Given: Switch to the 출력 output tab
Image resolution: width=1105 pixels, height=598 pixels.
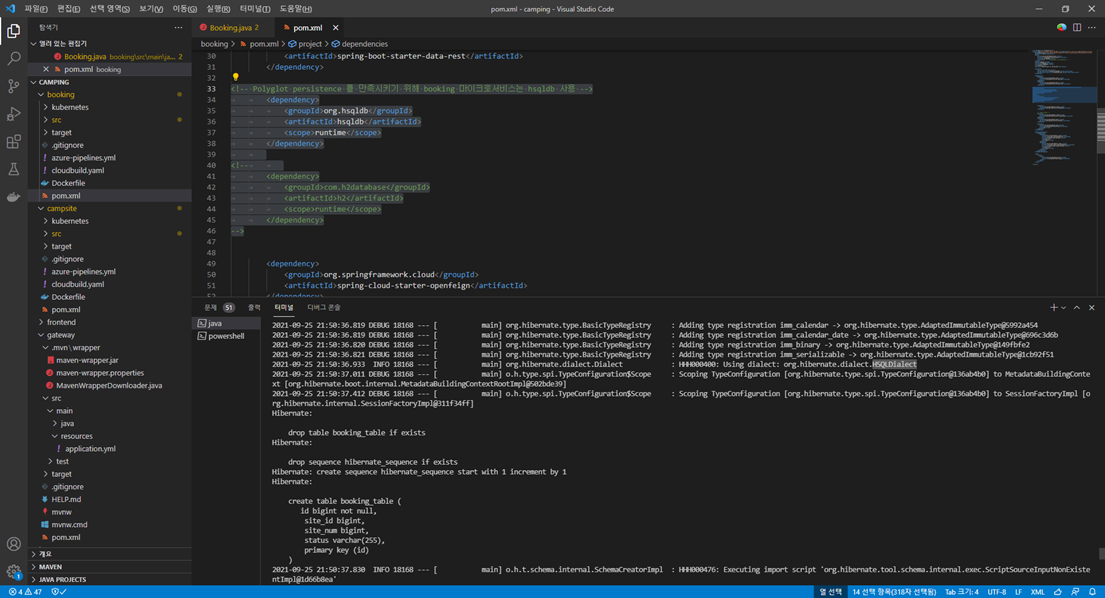Looking at the screenshot, I should tap(254, 308).
